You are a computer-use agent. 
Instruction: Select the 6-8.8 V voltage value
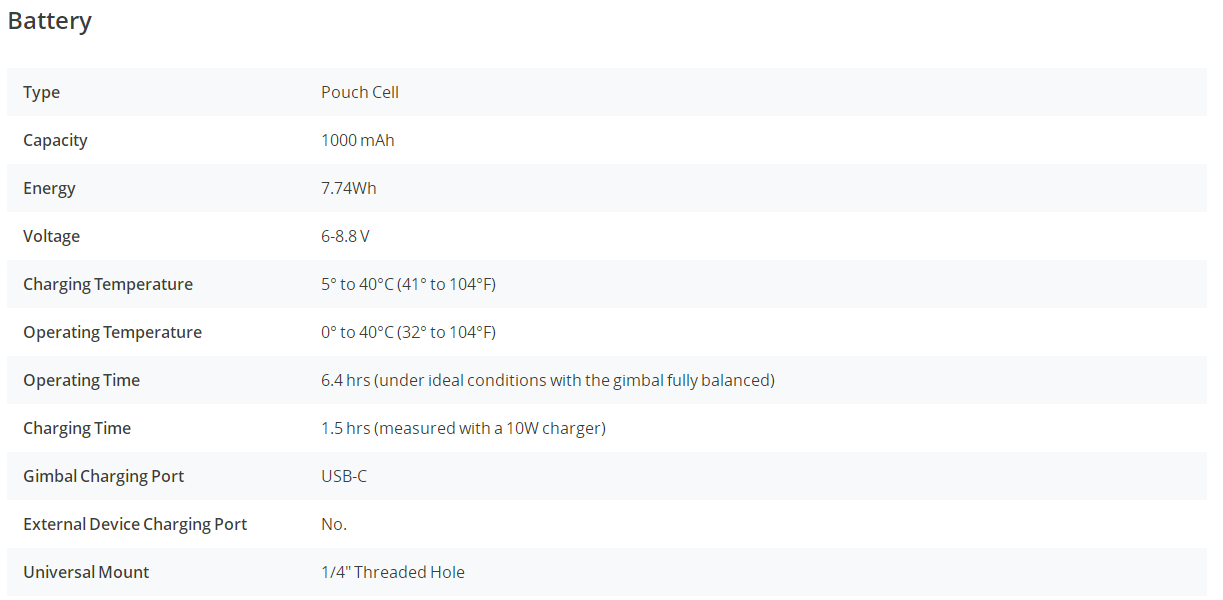(x=345, y=236)
